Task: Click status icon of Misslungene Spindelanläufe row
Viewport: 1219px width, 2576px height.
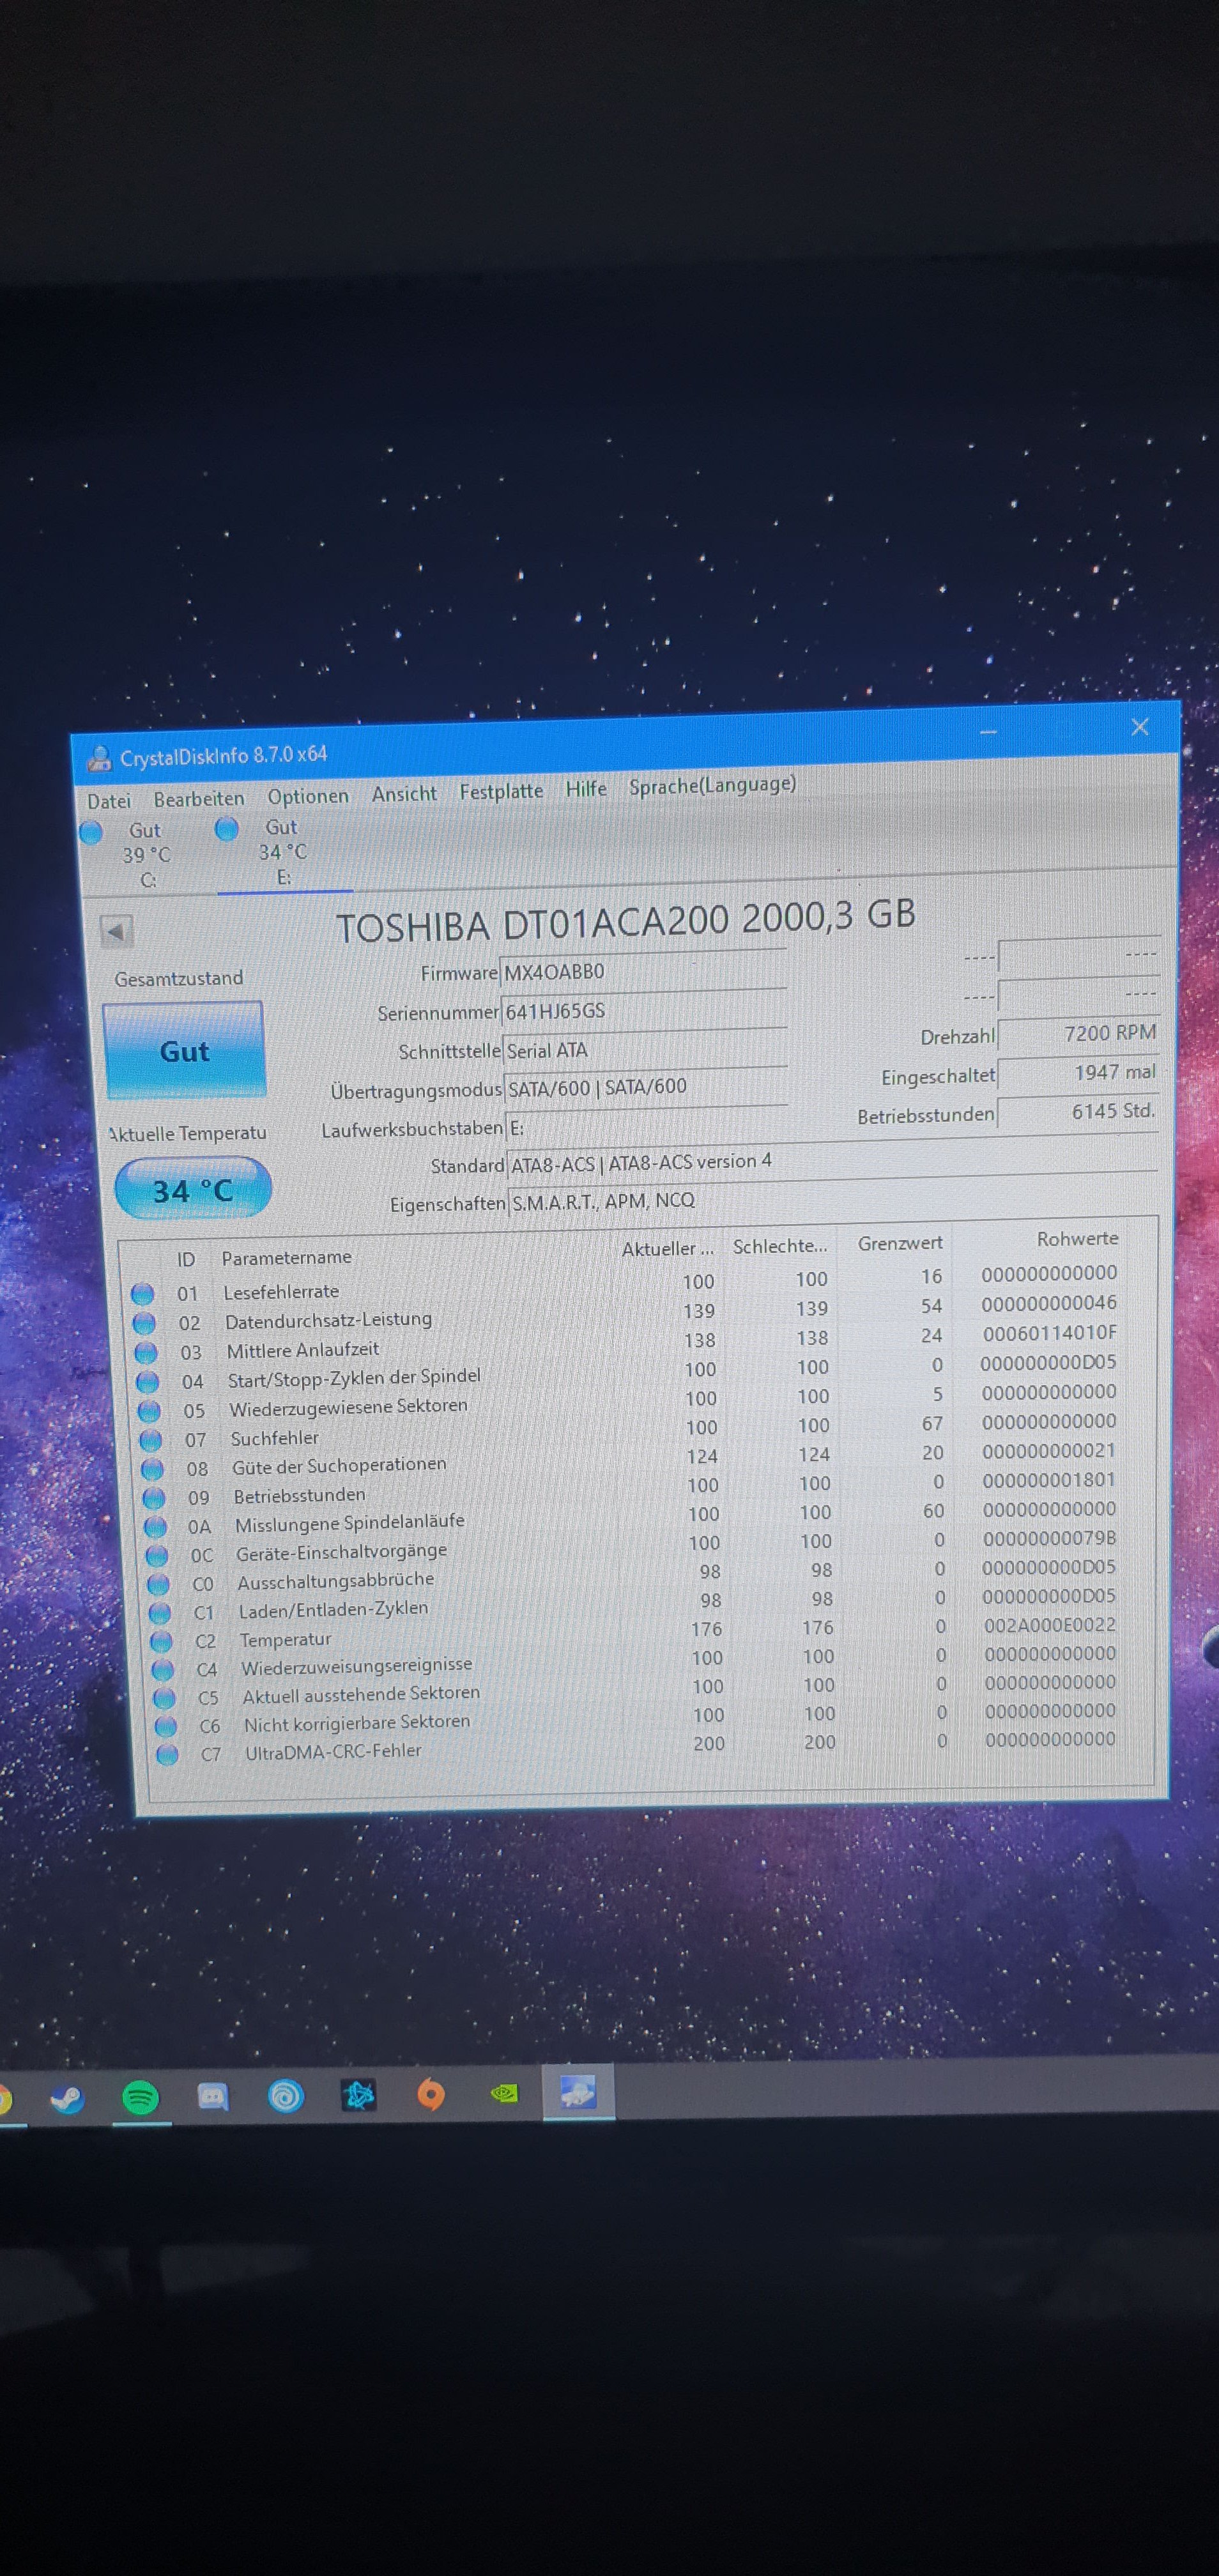Action: pyautogui.click(x=156, y=1527)
